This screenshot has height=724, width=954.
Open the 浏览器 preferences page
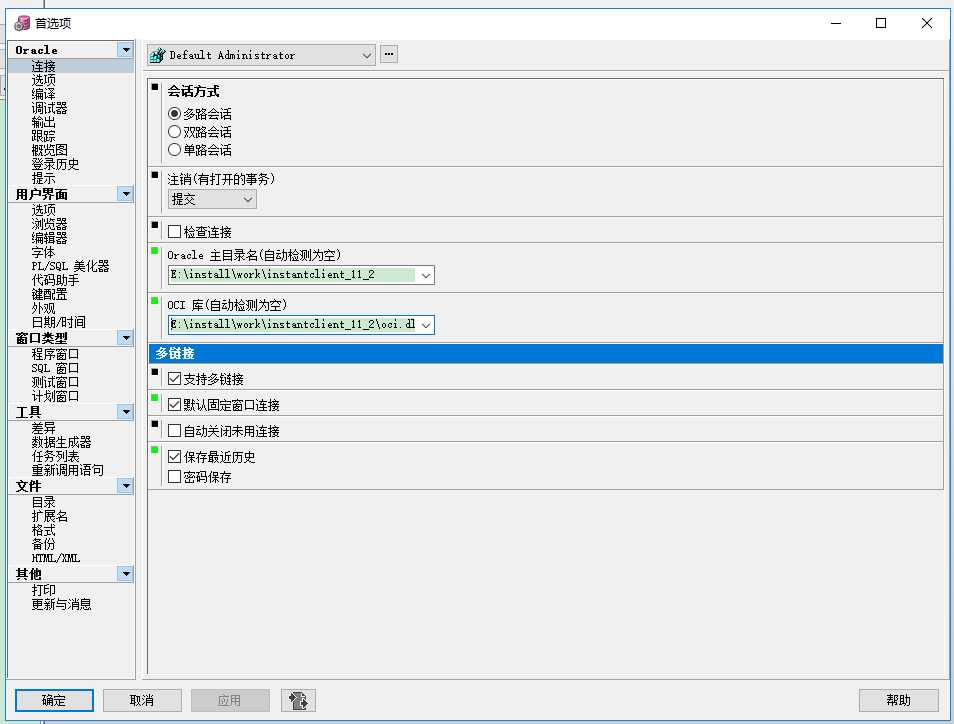coord(49,224)
